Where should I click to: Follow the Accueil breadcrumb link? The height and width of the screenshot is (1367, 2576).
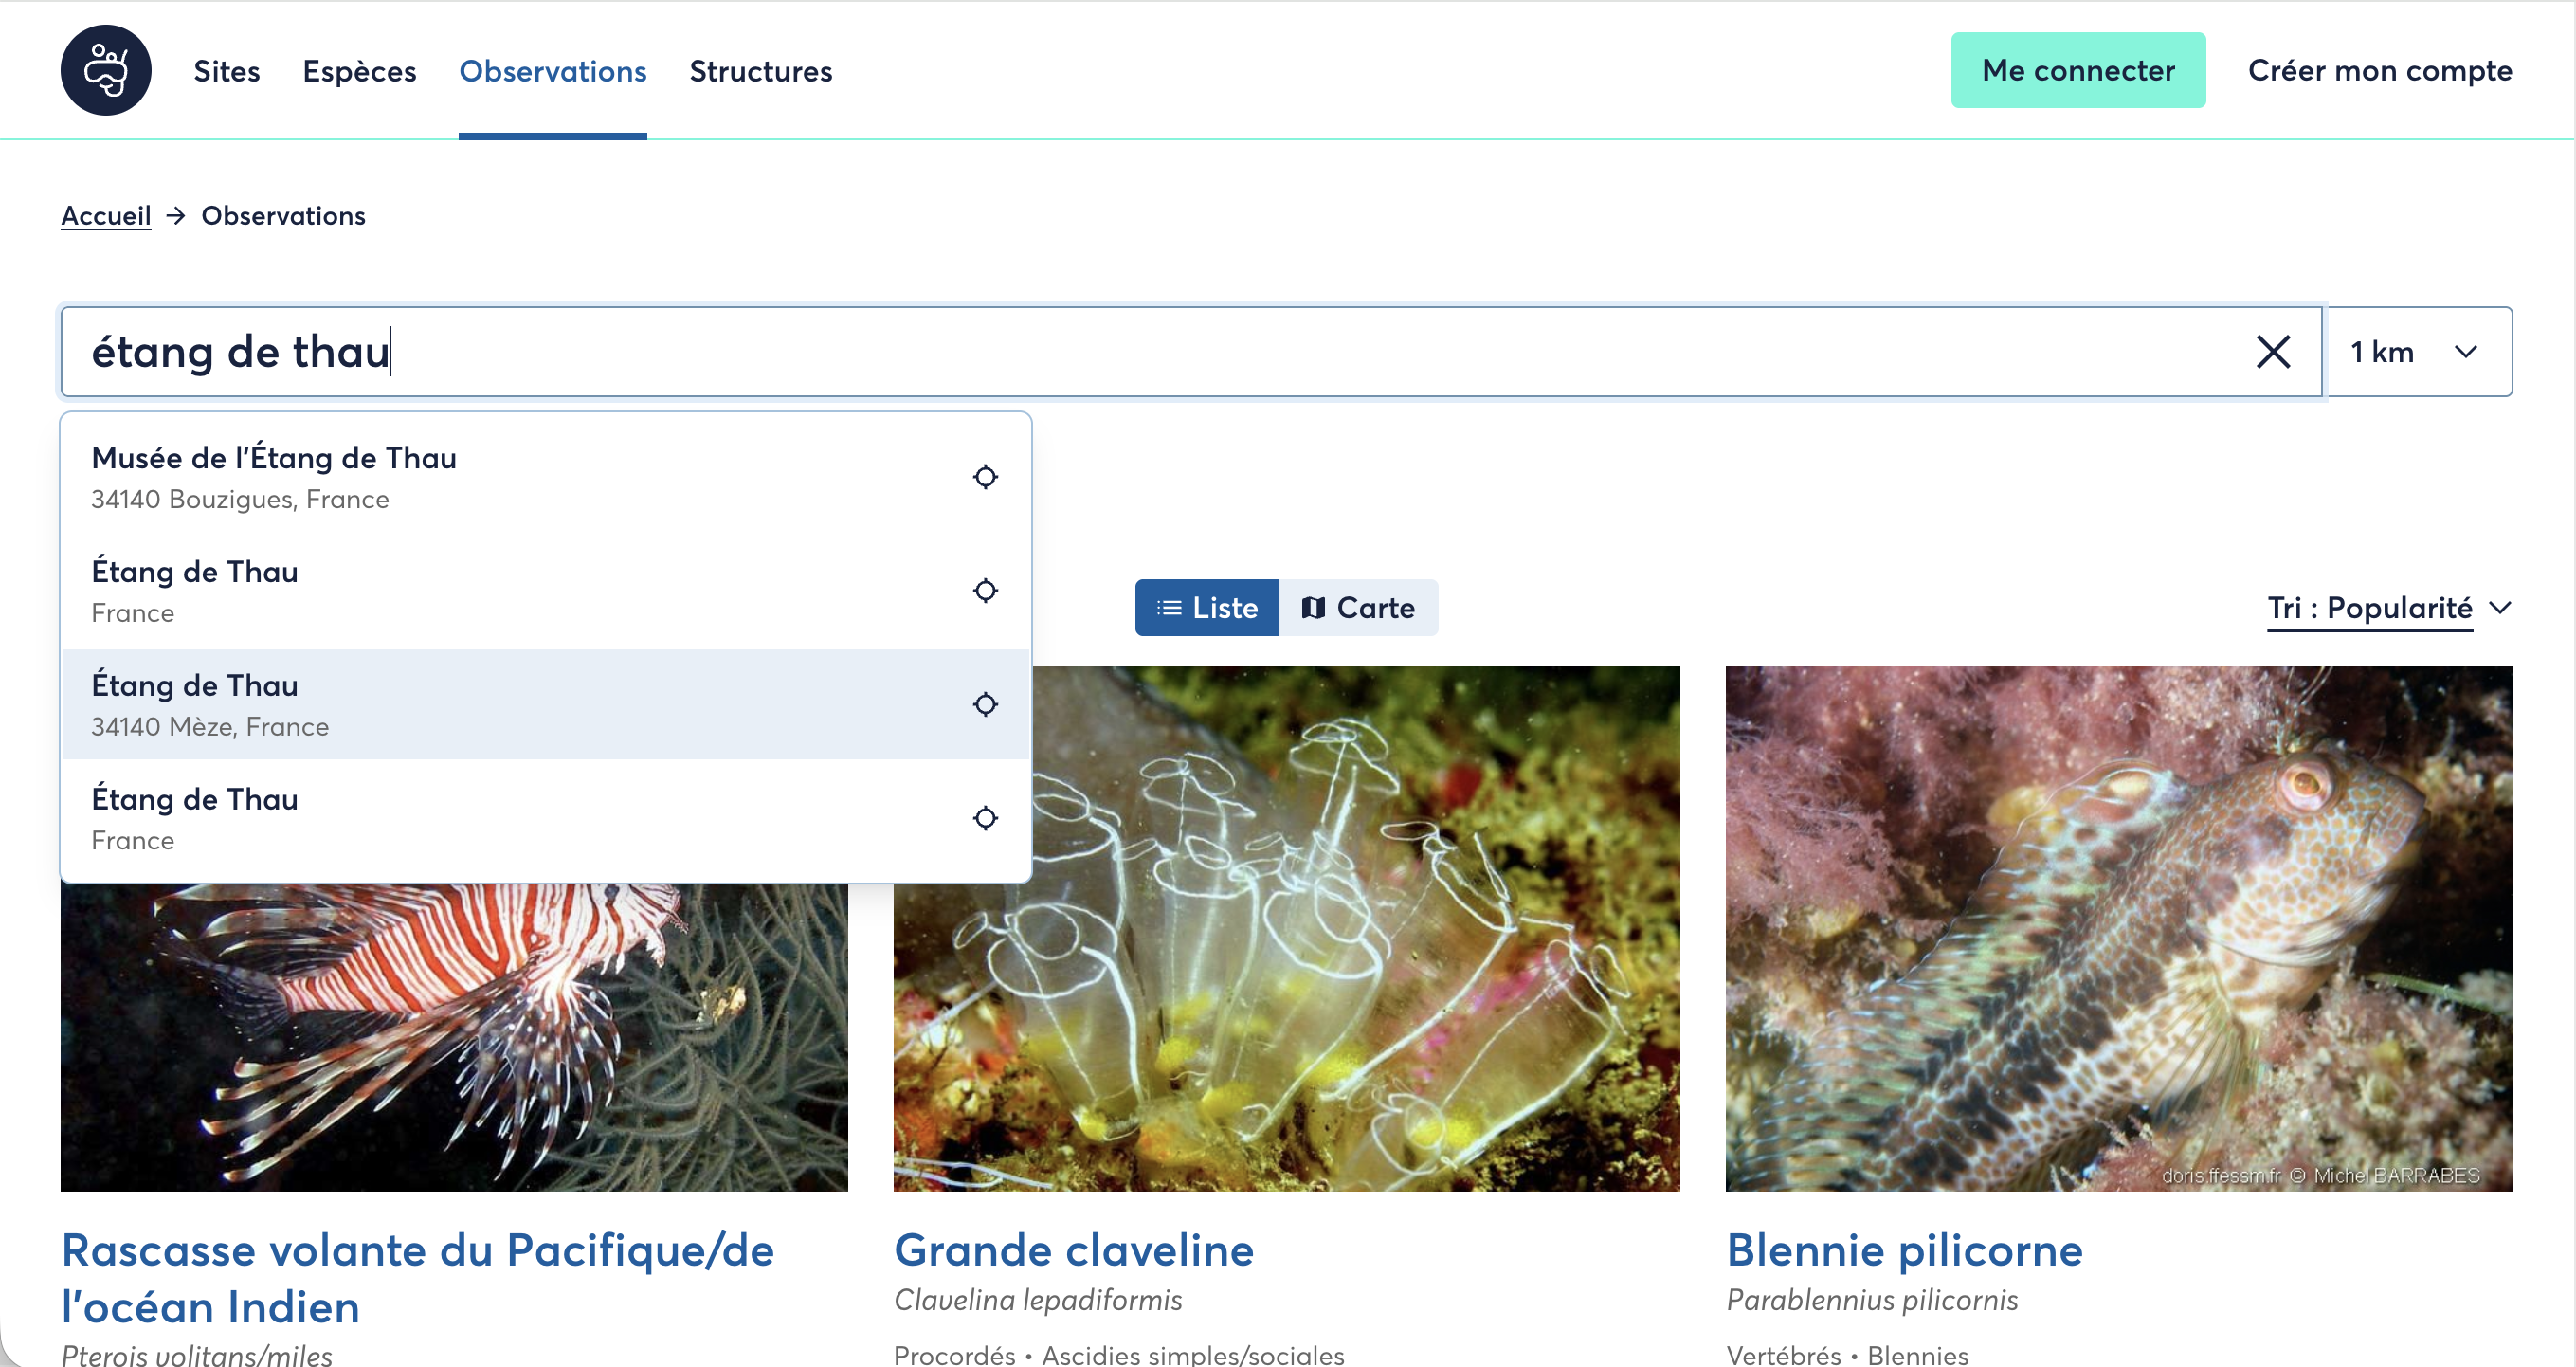point(106,216)
